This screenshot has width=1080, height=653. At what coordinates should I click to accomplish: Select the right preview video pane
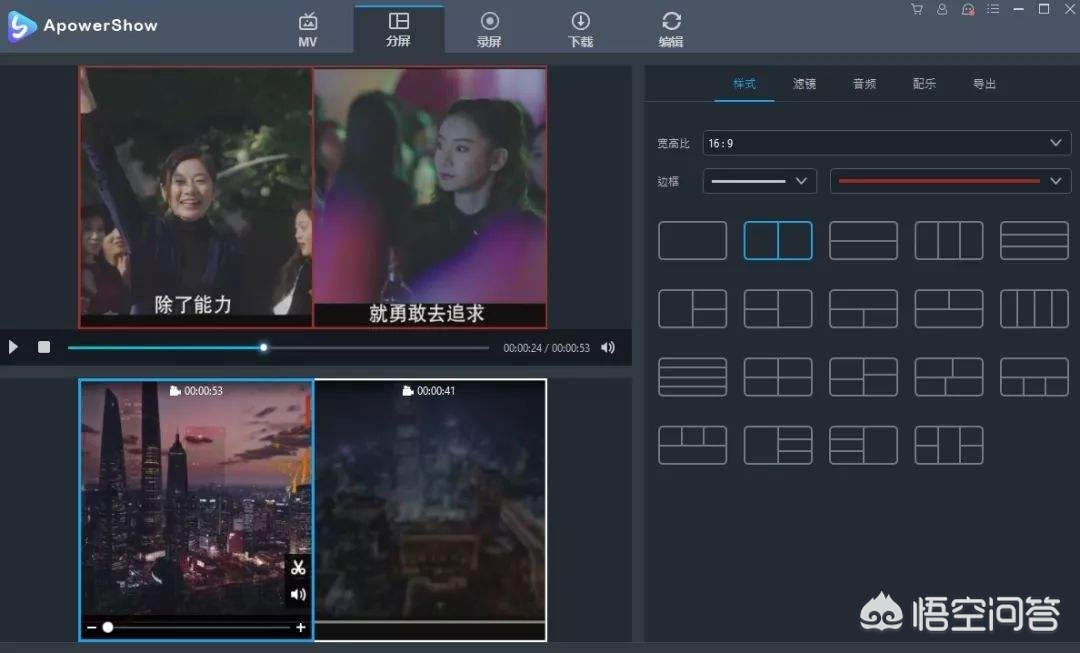click(430, 197)
